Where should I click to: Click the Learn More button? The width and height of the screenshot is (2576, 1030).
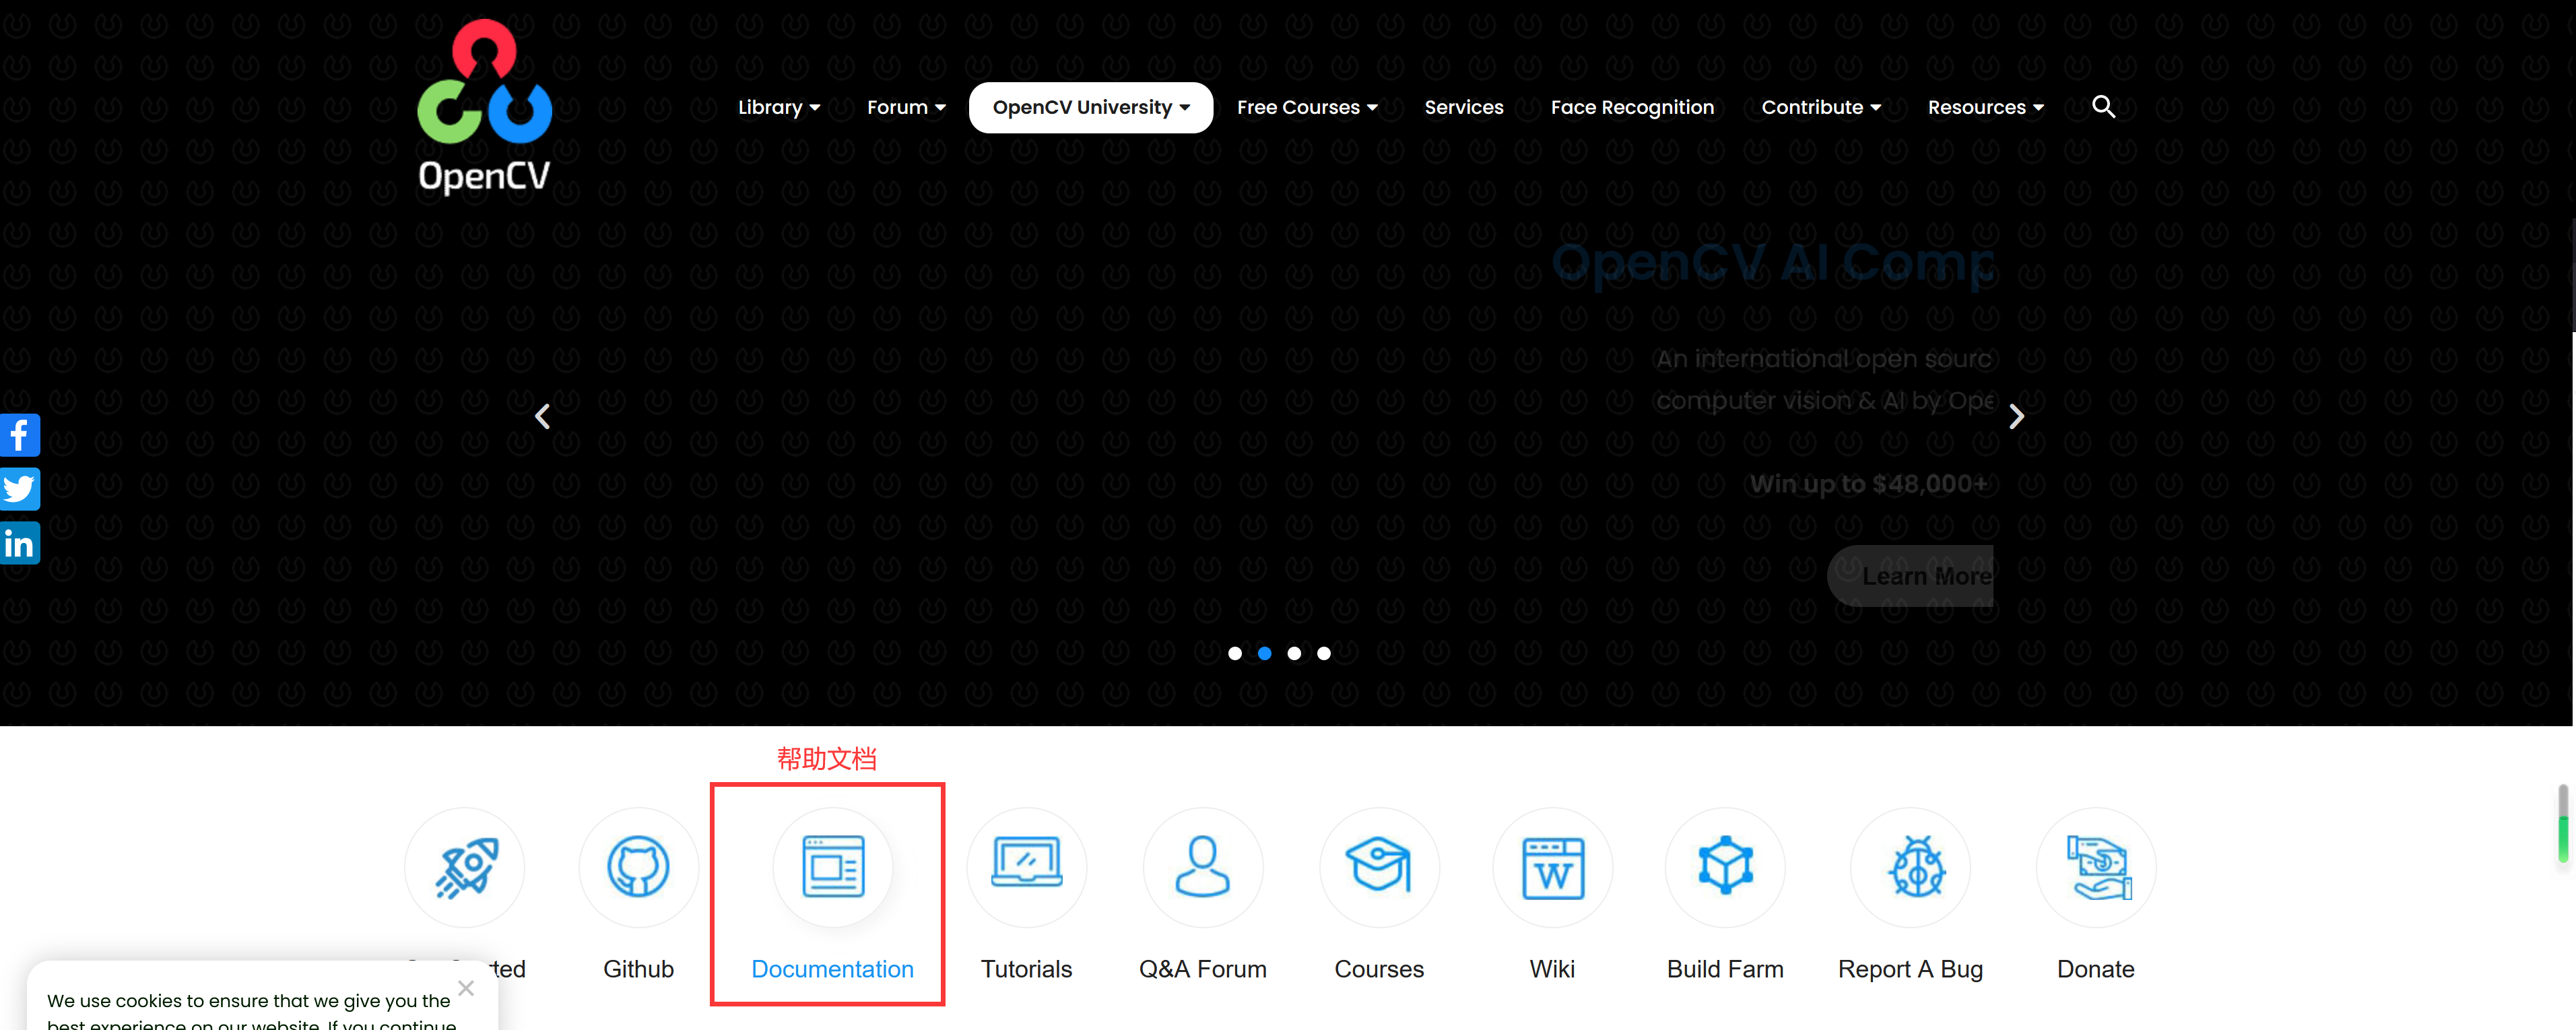pyautogui.click(x=1911, y=576)
